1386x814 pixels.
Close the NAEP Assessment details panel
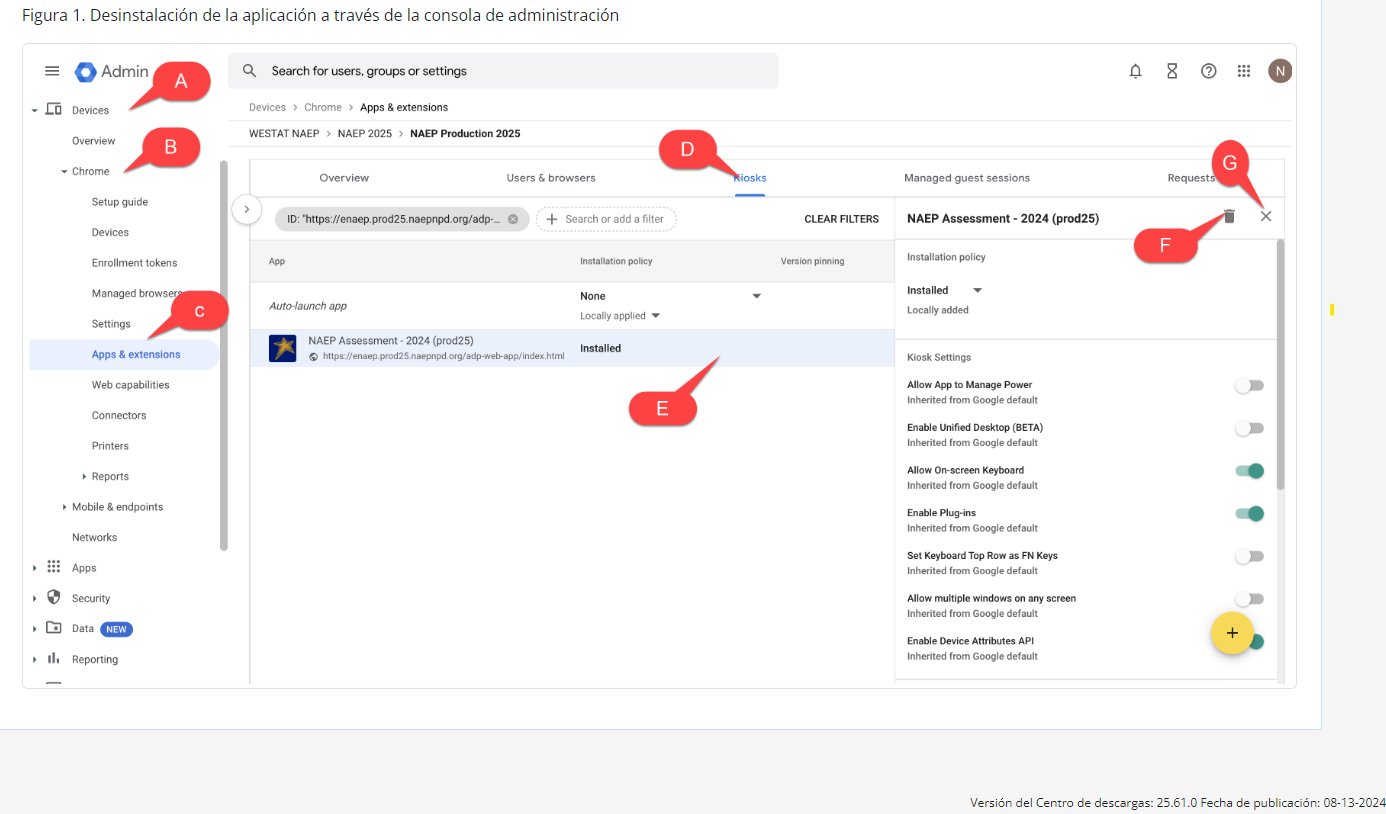[x=1266, y=216]
